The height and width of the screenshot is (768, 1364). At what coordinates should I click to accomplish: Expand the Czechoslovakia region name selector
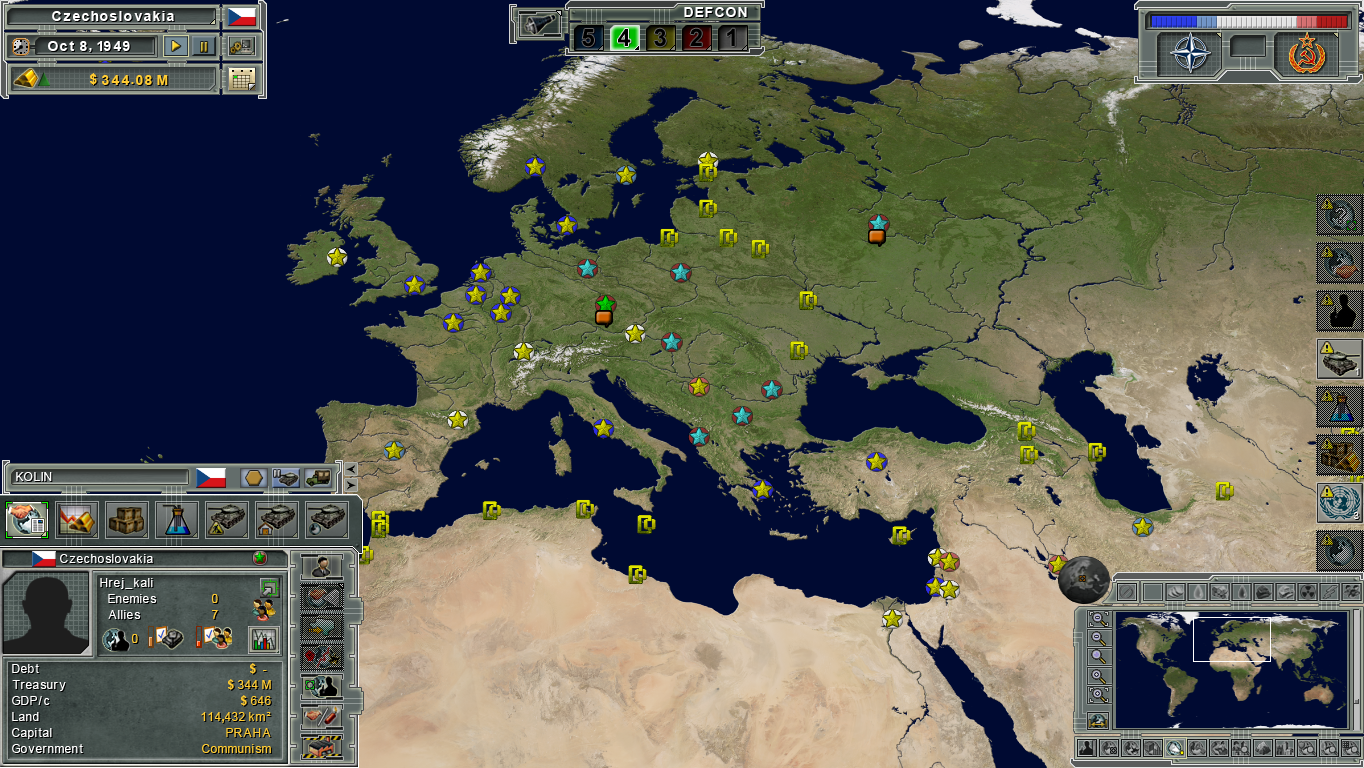[x=112, y=17]
